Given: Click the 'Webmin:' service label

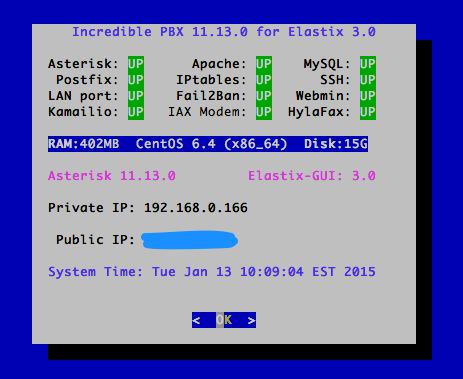Looking at the screenshot, I should pos(323,96).
